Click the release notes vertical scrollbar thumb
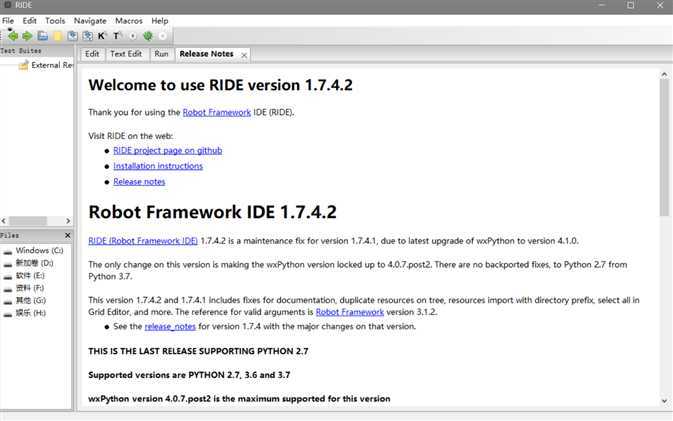The image size is (673, 421). pos(664,148)
